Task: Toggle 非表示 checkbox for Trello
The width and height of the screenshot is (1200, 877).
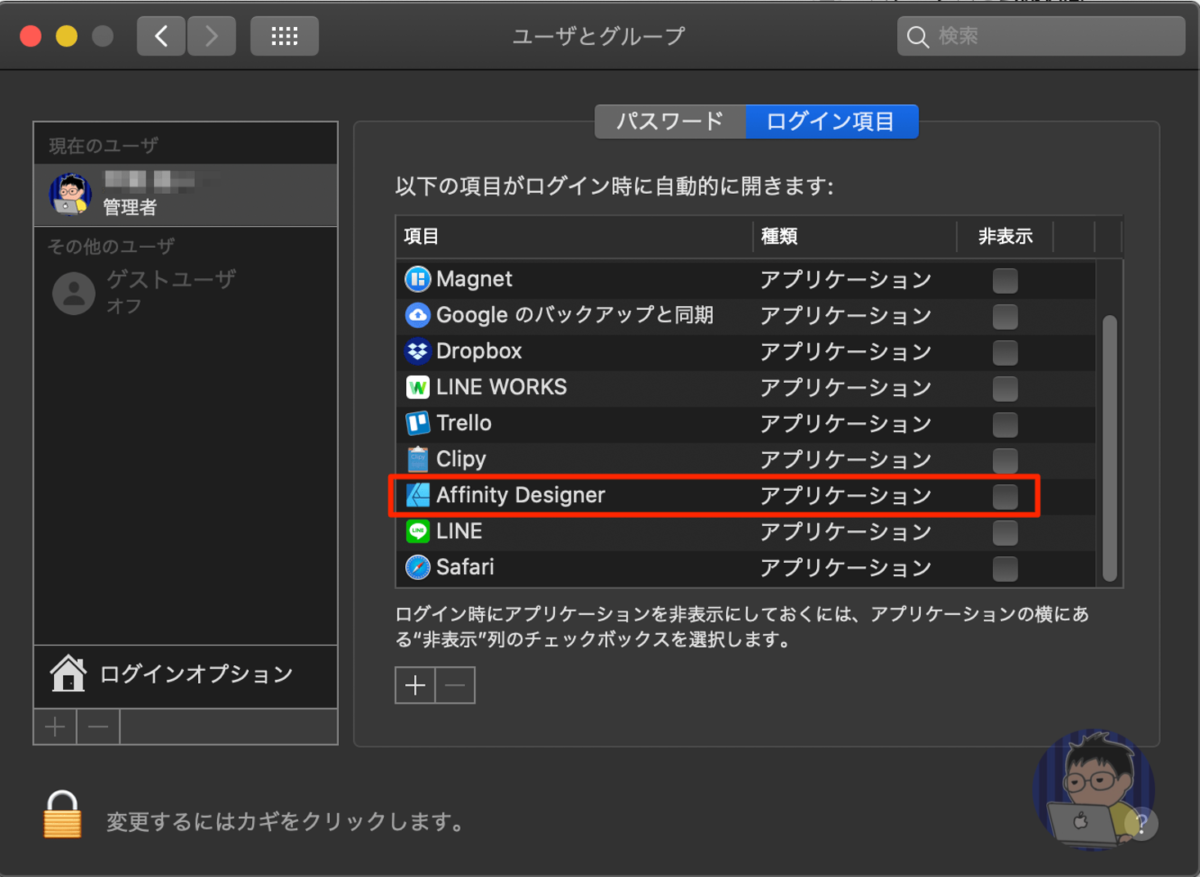Action: tap(1005, 424)
